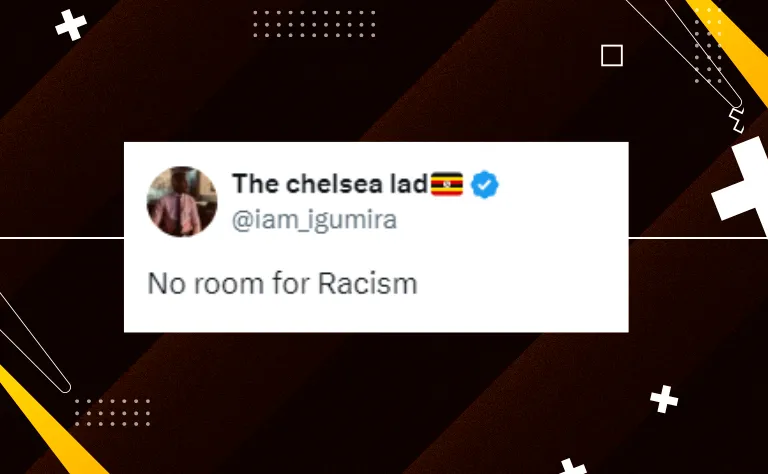
Task: Open the round profile avatar photo
Action: (x=182, y=201)
